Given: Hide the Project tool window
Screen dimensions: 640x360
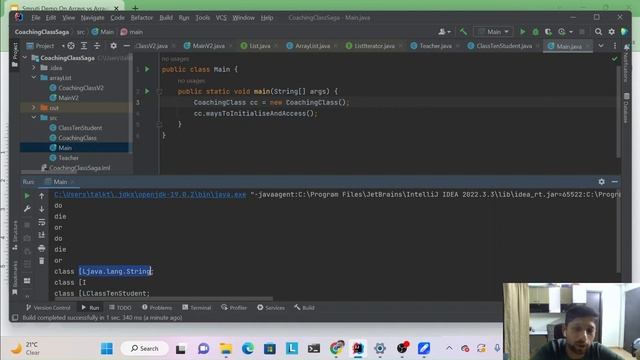Looking at the screenshot, I should tap(127, 46).
